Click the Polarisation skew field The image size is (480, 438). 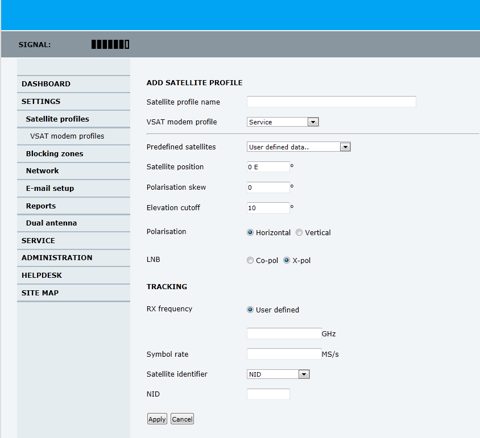(x=268, y=187)
